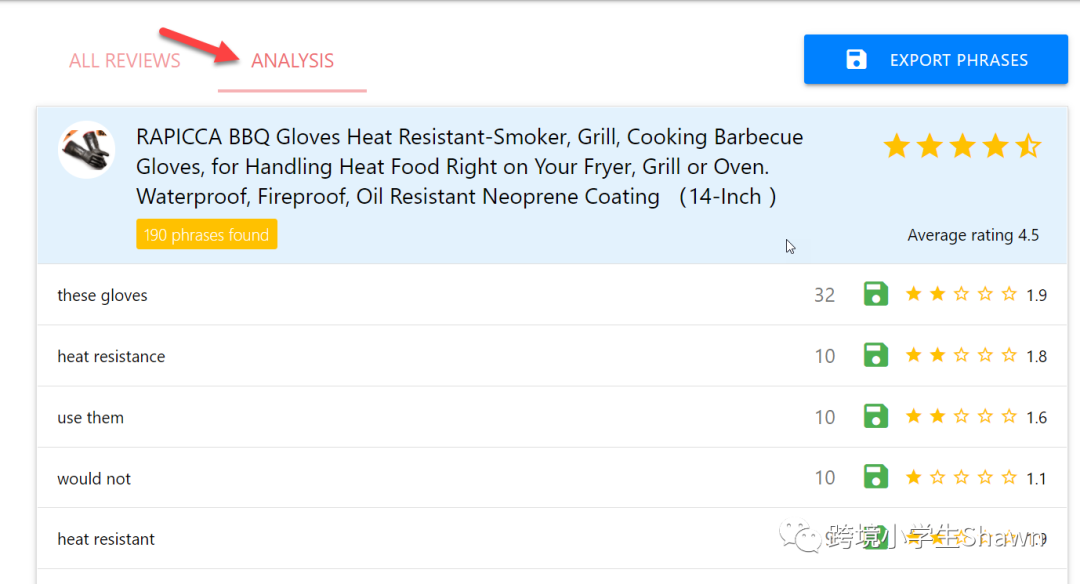Viewport: 1080px width, 584px height.
Task: Switch to the All Reviews tab
Action: (x=125, y=61)
